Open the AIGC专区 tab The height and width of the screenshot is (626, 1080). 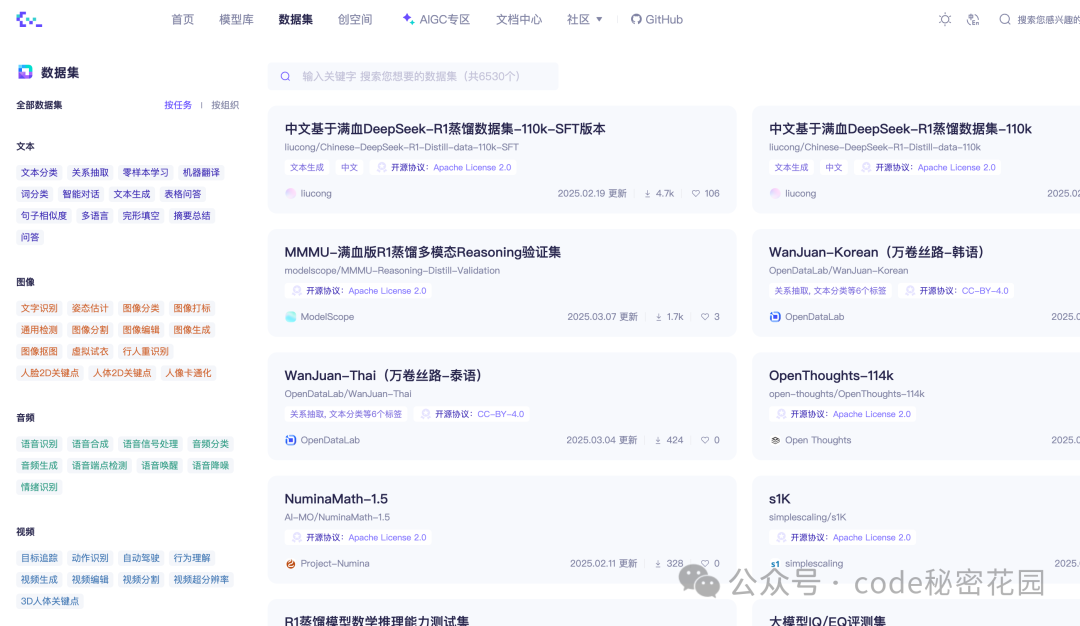(436, 19)
